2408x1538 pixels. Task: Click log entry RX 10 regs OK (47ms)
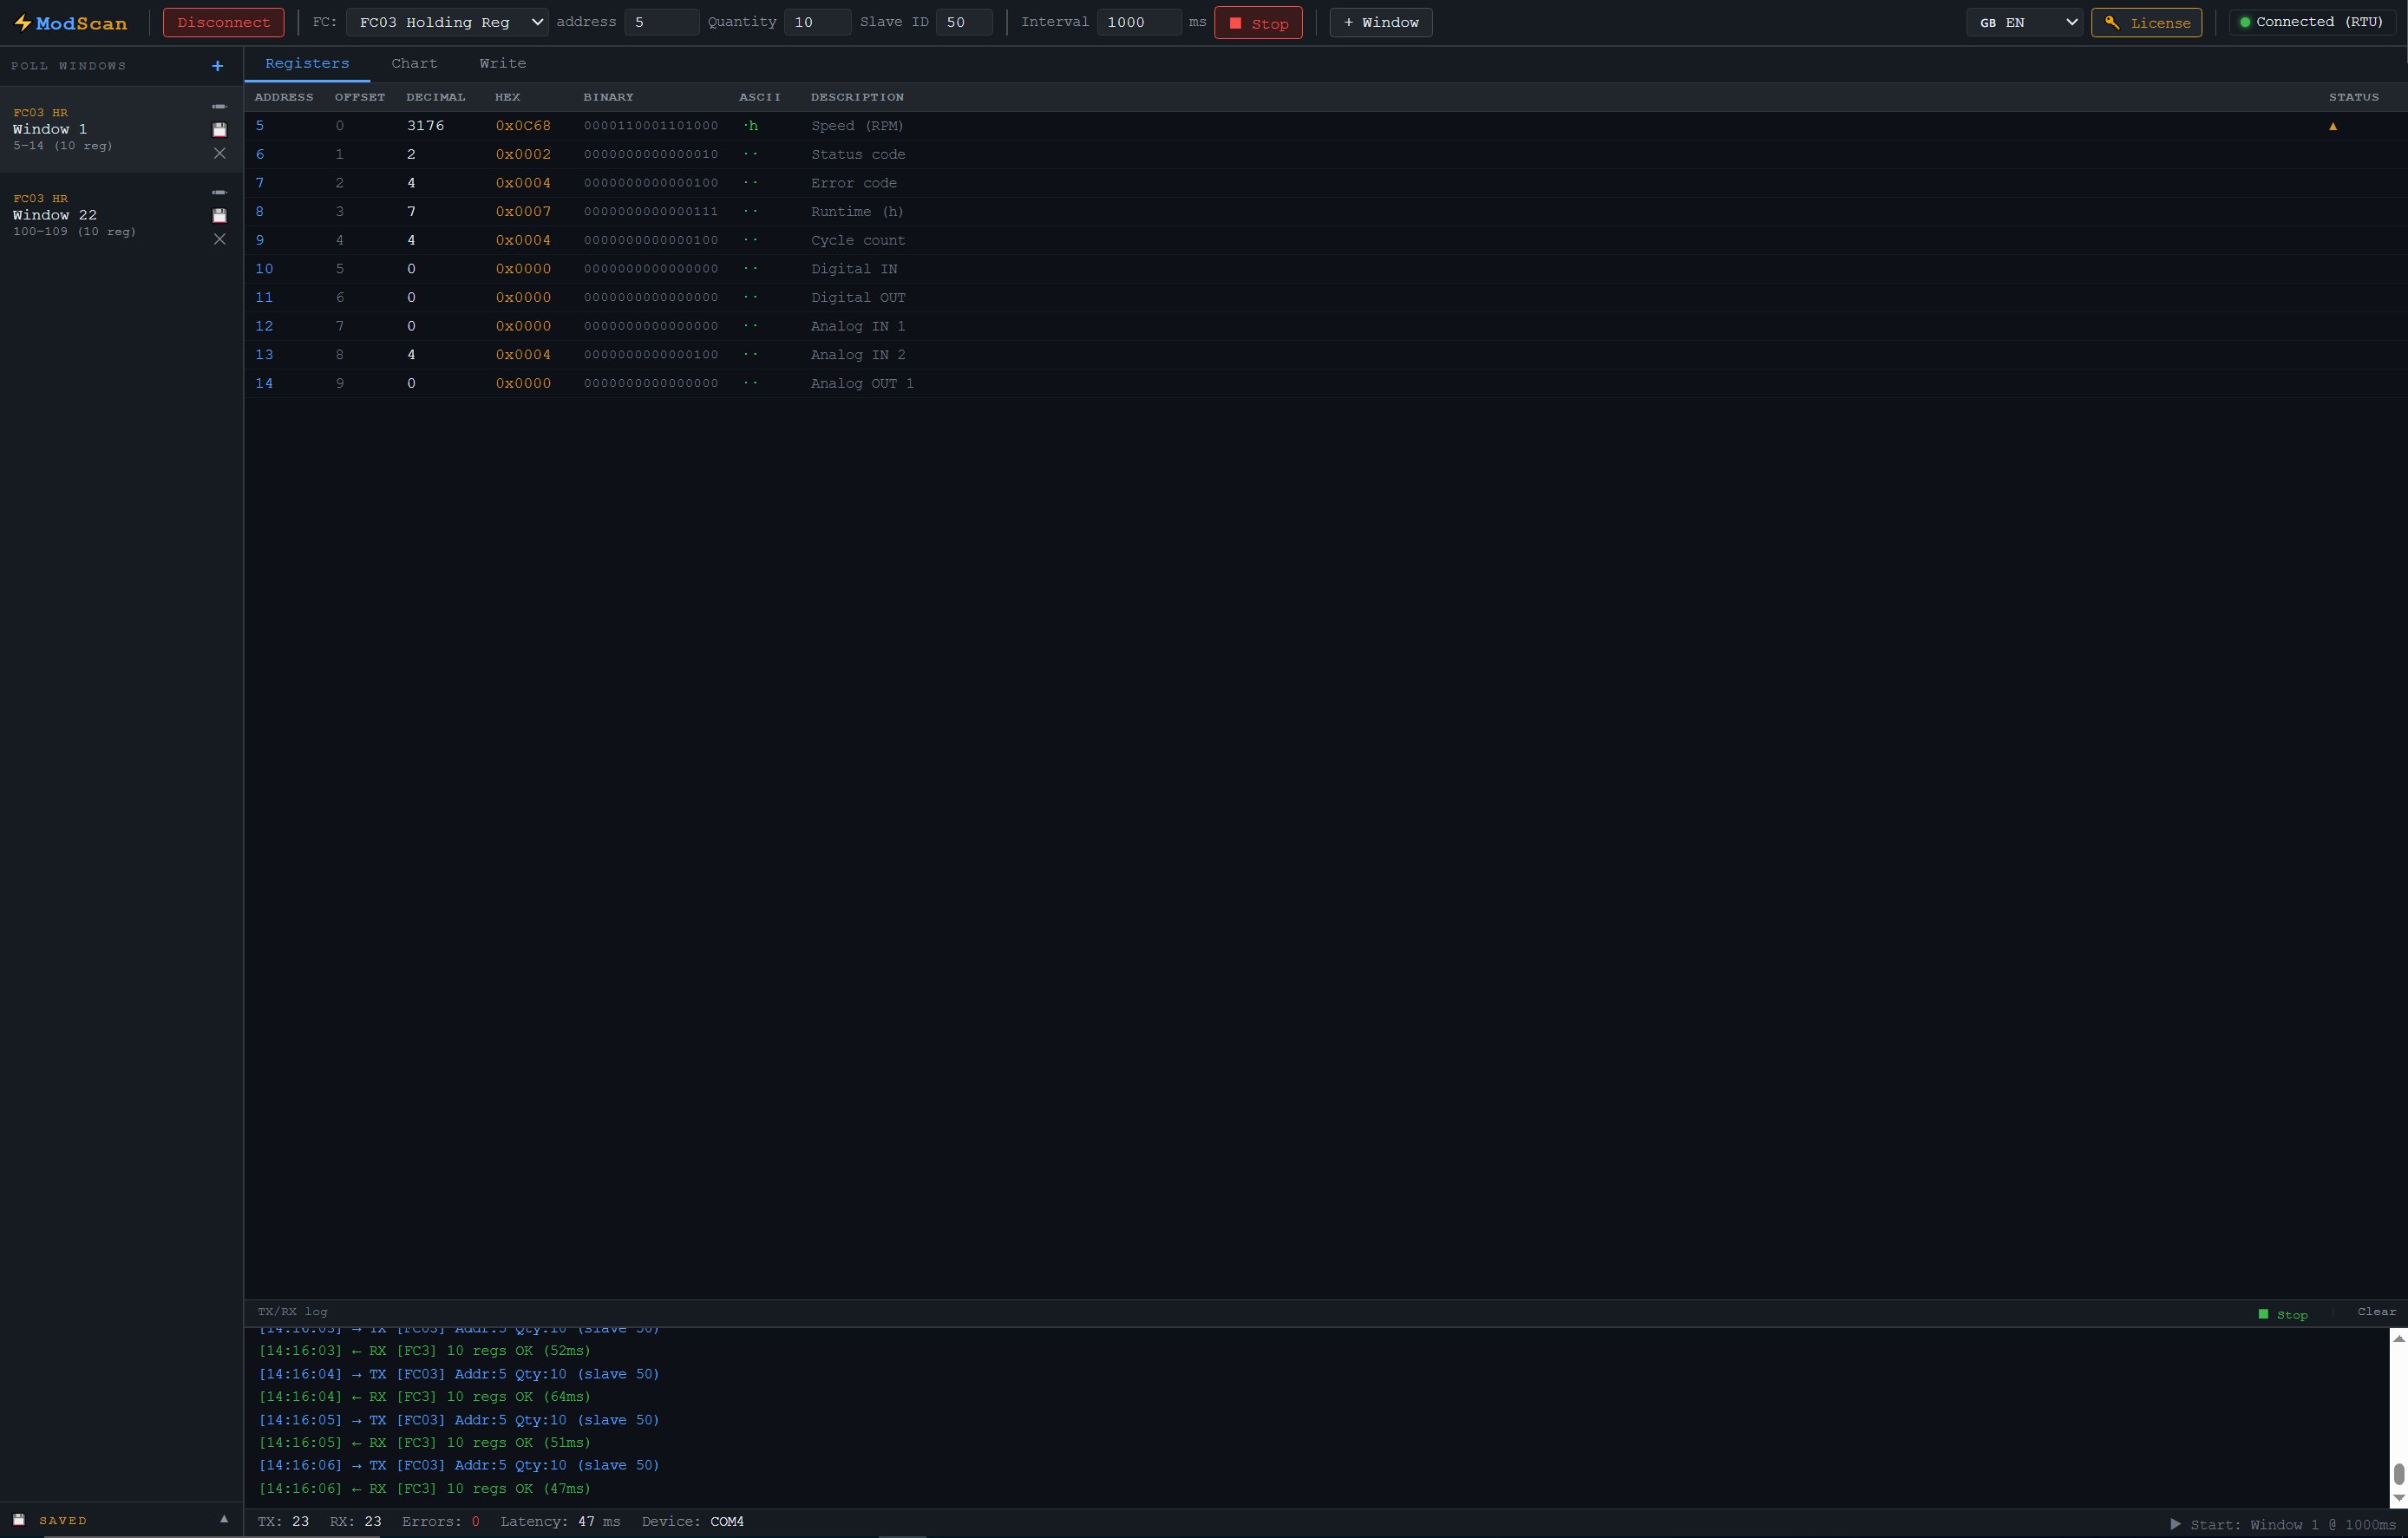425,1489
